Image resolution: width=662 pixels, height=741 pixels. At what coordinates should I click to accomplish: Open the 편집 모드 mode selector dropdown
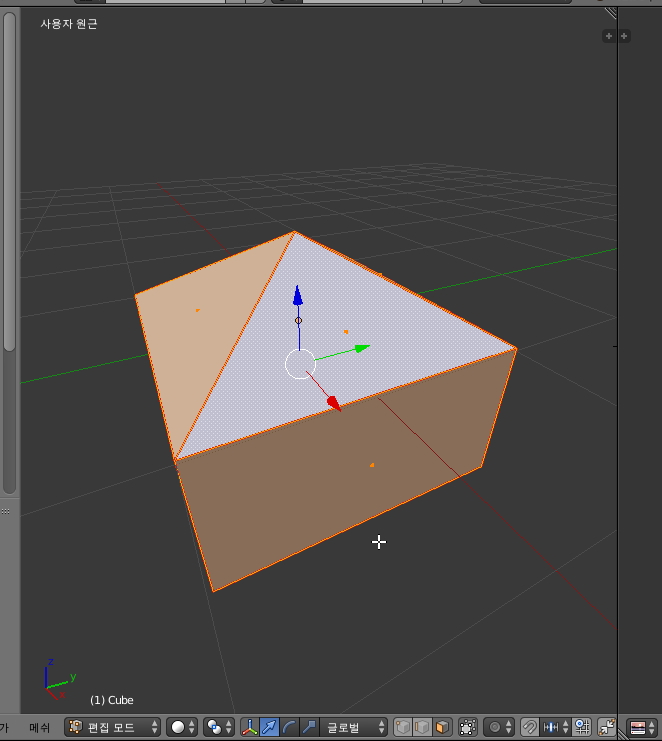click(x=112, y=727)
